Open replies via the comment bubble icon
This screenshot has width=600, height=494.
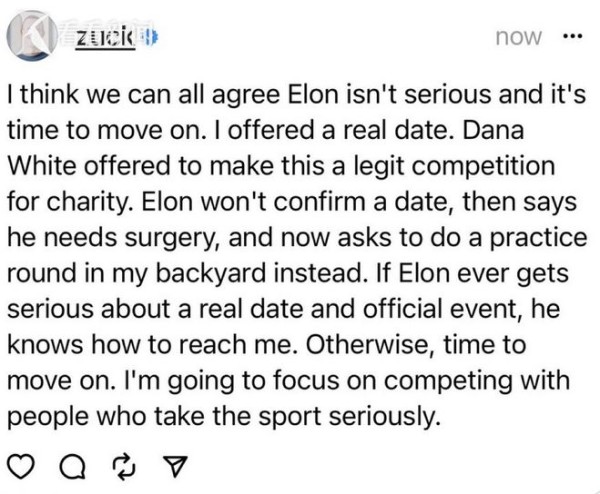[73, 468]
